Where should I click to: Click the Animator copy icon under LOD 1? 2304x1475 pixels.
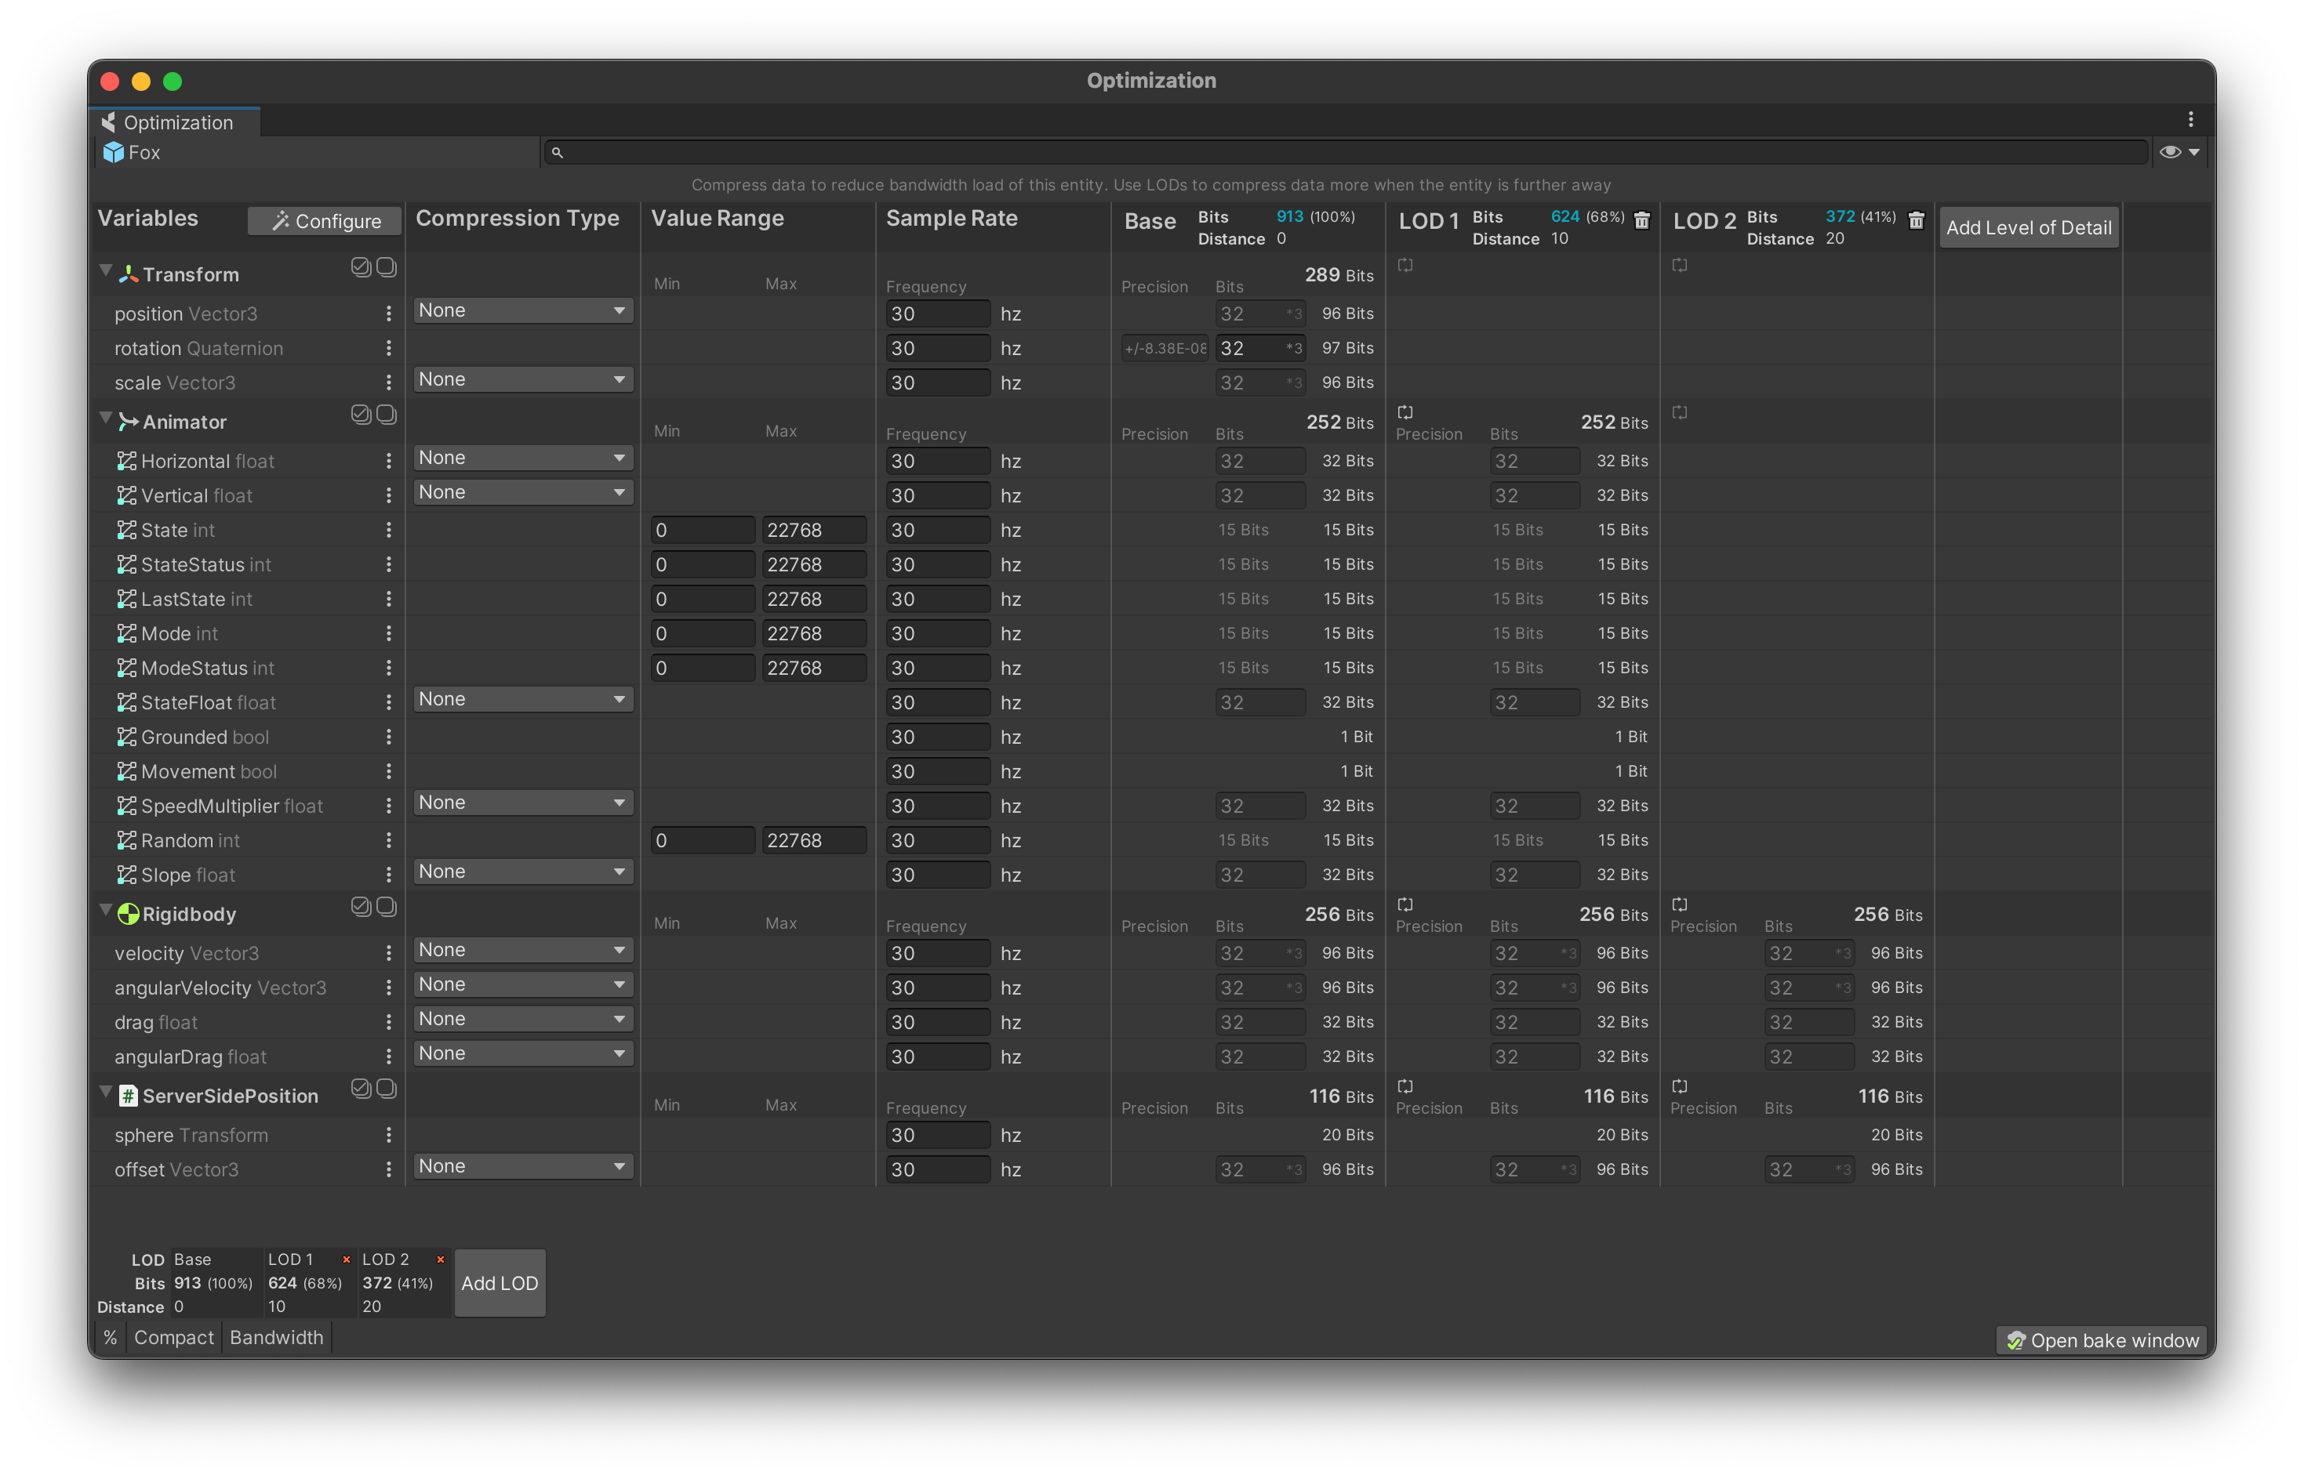click(x=1405, y=413)
